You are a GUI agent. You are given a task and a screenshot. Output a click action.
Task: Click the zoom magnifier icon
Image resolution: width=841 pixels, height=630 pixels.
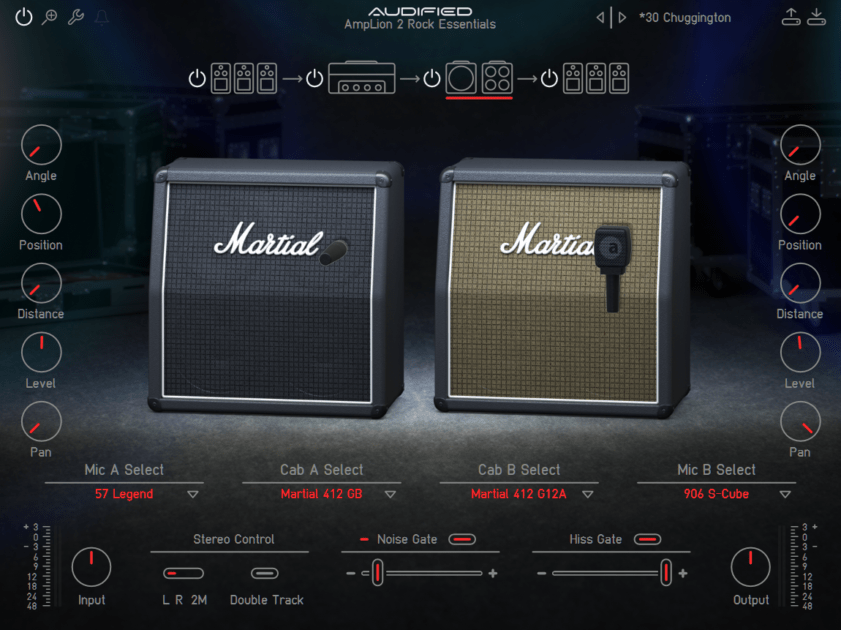pos(49,17)
